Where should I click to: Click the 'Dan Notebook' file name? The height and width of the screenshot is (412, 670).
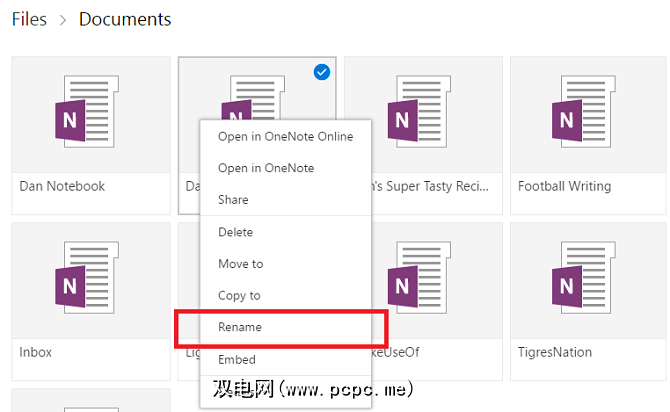pyautogui.click(x=62, y=186)
